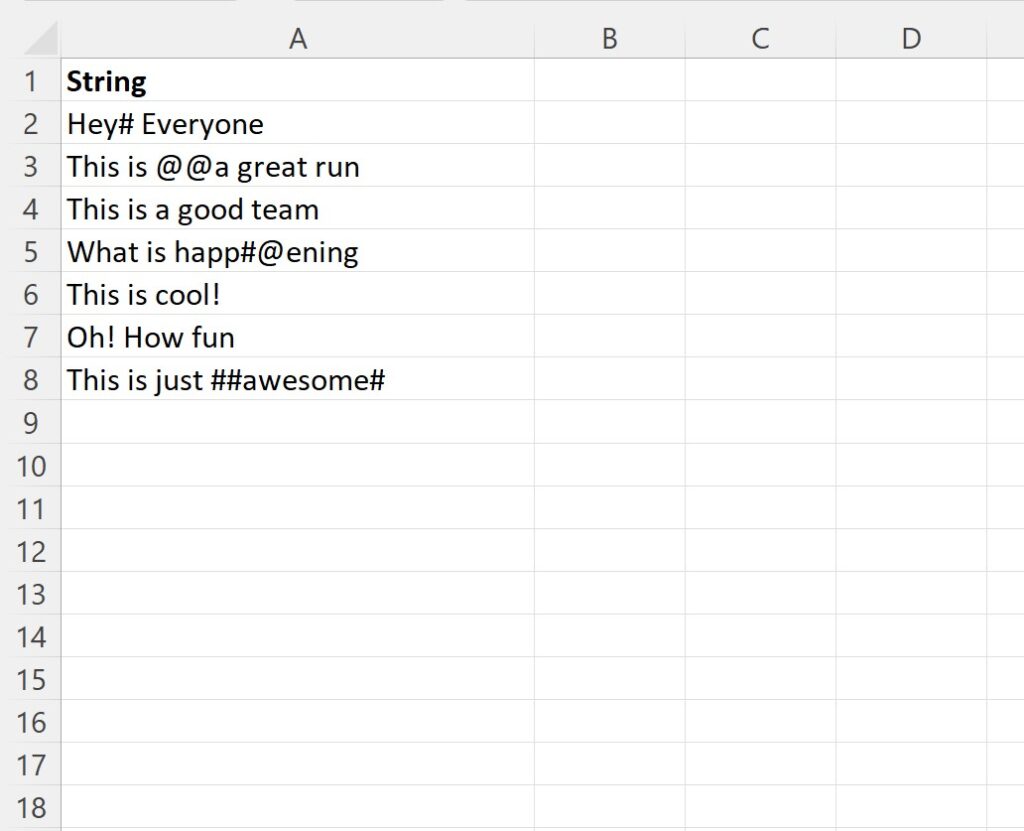
Task: Select row 4 header
Action: [x=31, y=209]
